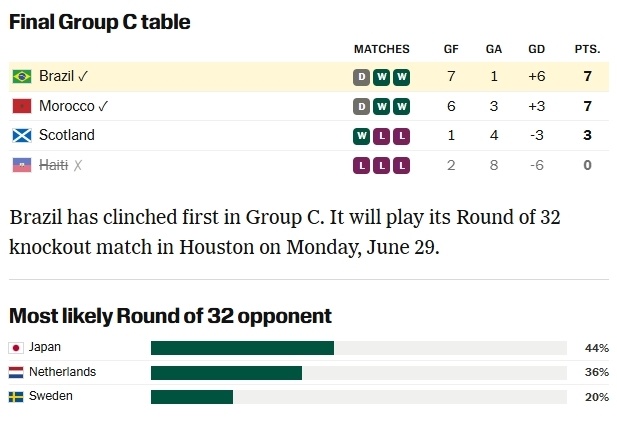The image size is (617, 426).
Task: Click the Netherlands 36% probability bar
Action: (359, 373)
